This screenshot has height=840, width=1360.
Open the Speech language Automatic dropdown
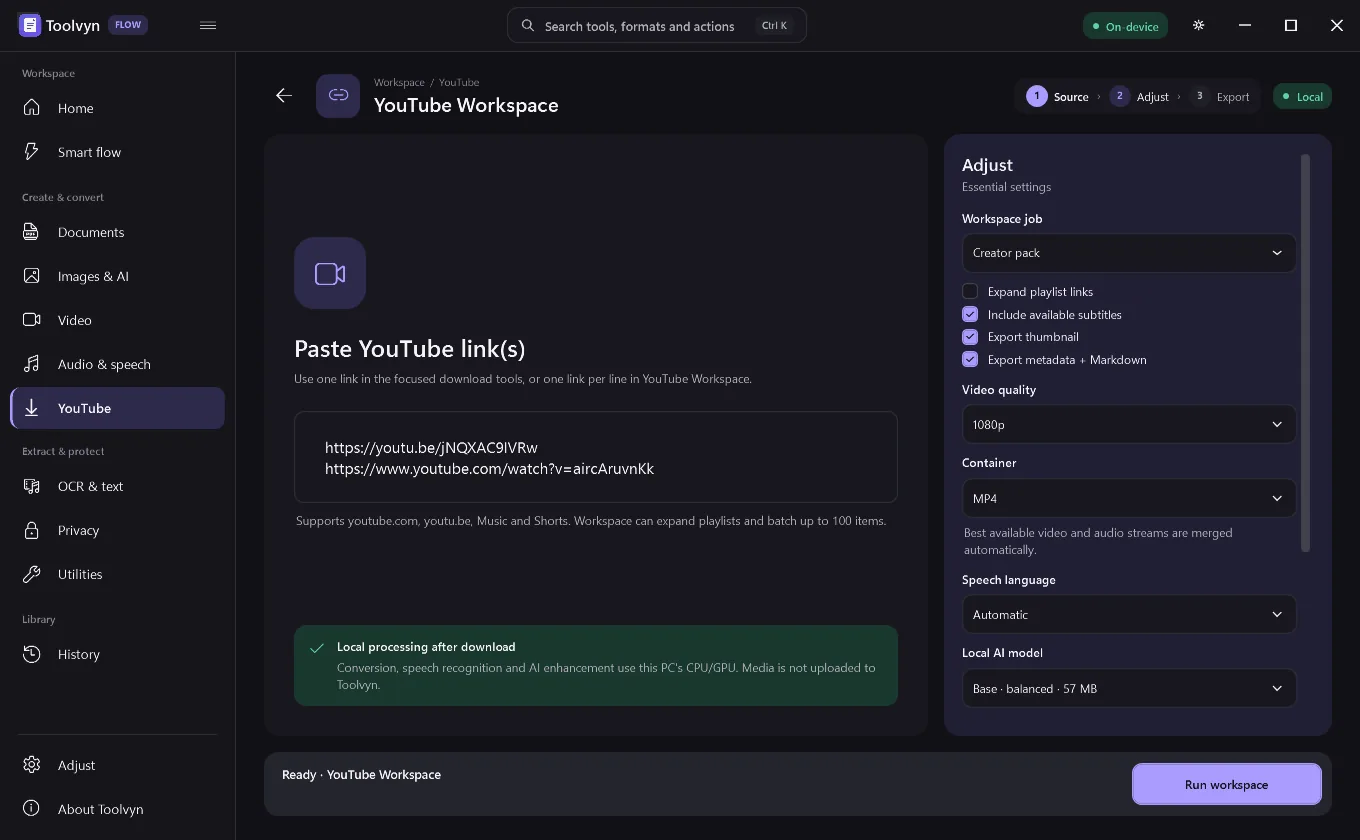(1129, 615)
